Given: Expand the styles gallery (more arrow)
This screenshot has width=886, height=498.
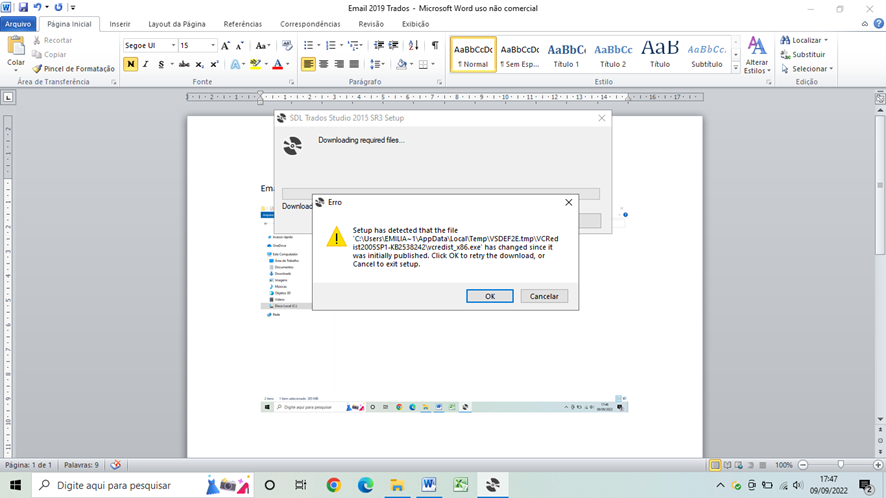Looking at the screenshot, I should [736, 68].
